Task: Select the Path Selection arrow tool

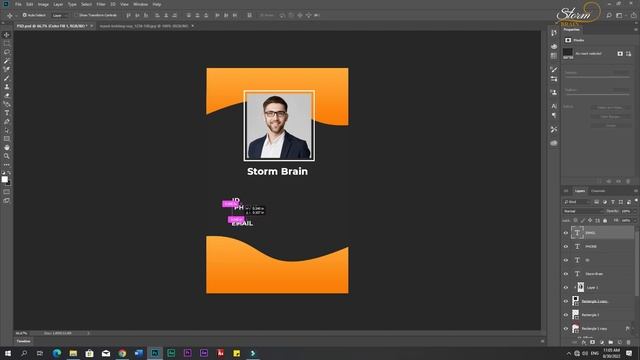Action: point(7,130)
